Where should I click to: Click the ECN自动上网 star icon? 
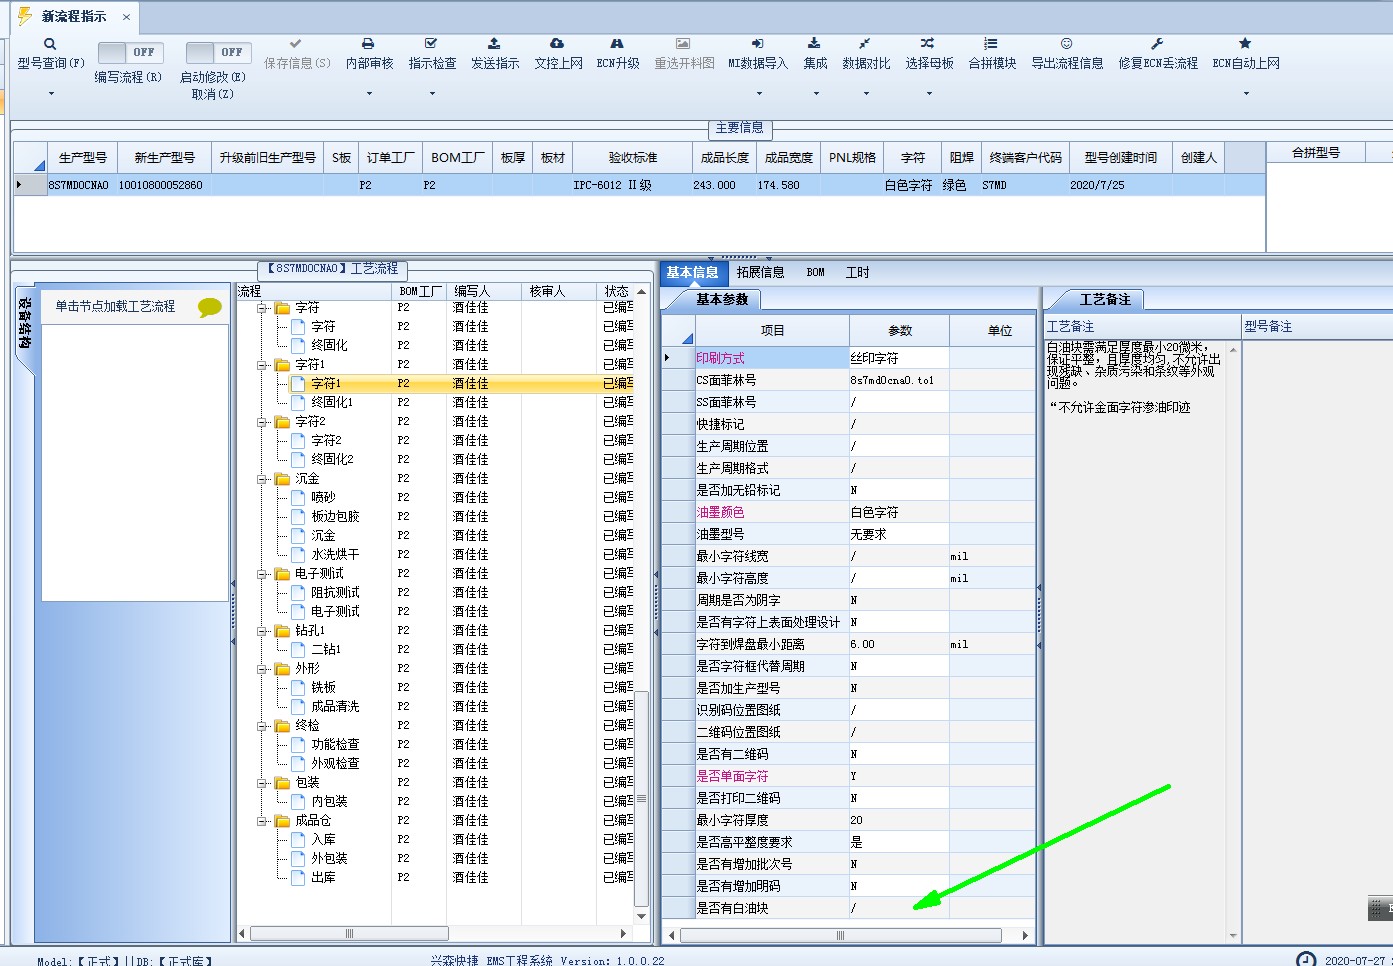(x=1245, y=44)
